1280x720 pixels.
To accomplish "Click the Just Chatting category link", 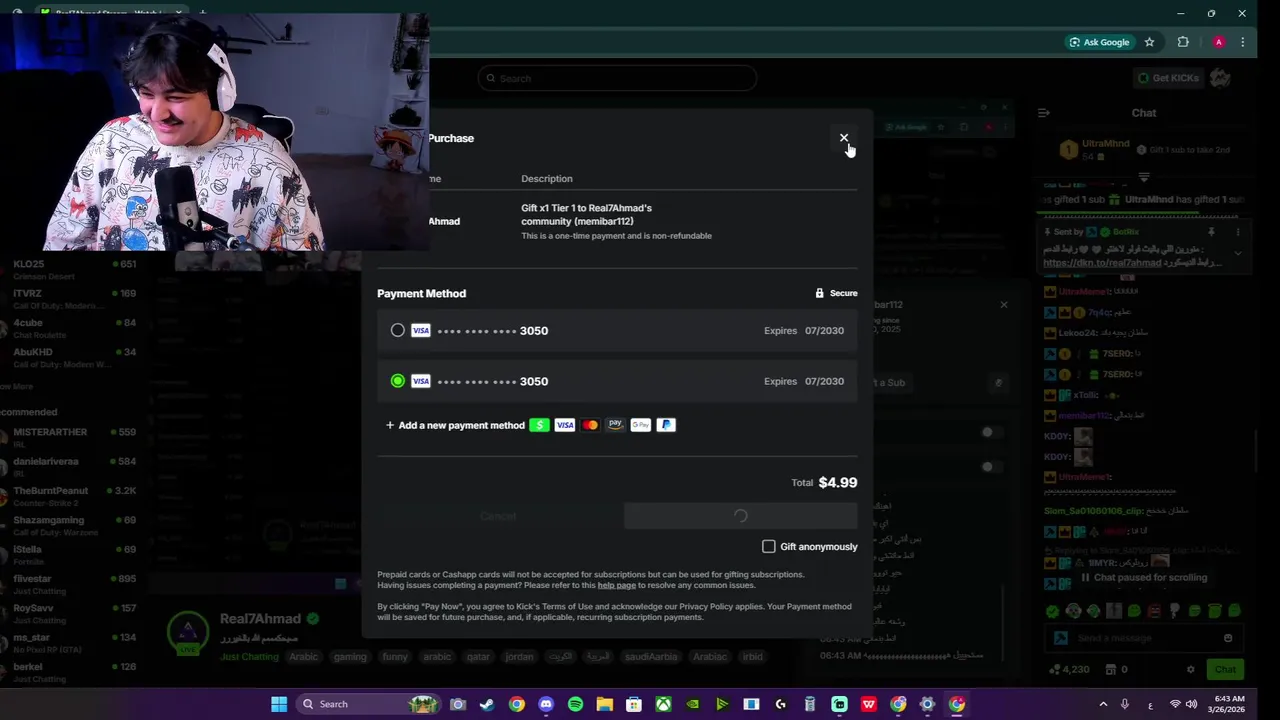I will [249, 657].
